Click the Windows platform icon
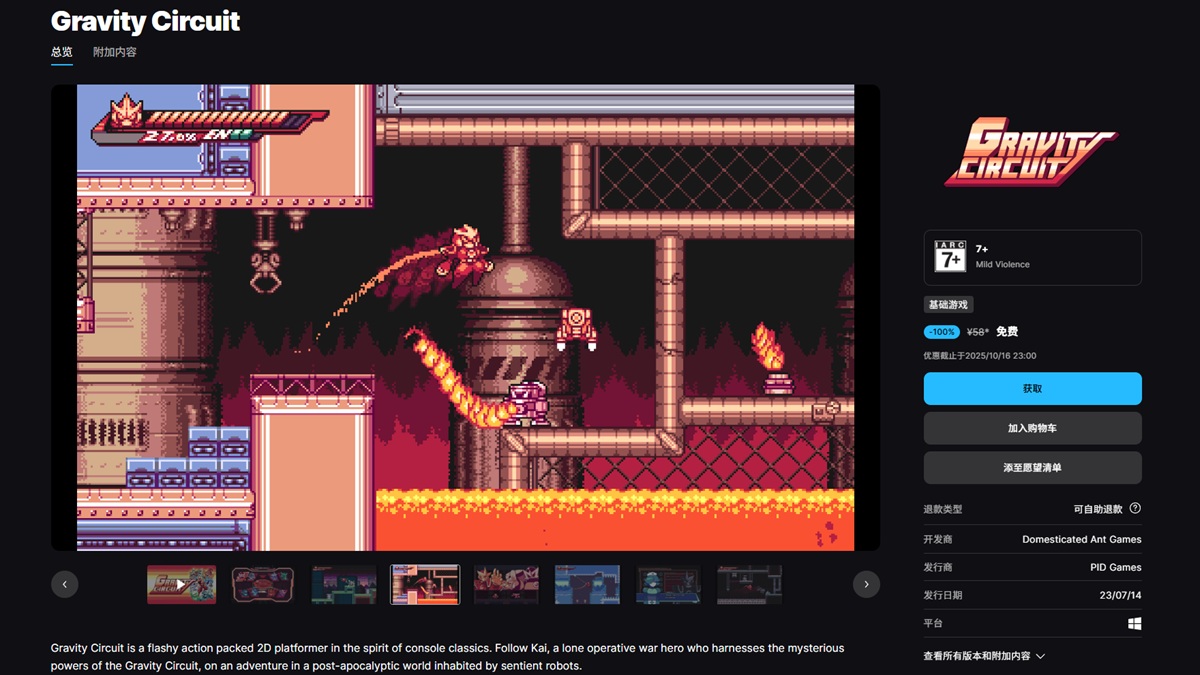Image resolution: width=1200 pixels, height=675 pixels. 1134,624
